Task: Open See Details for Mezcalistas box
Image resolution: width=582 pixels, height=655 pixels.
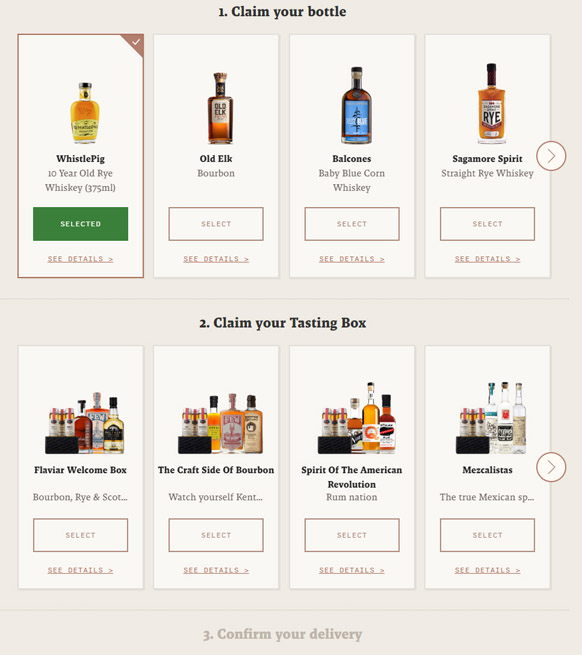Action: point(487,570)
